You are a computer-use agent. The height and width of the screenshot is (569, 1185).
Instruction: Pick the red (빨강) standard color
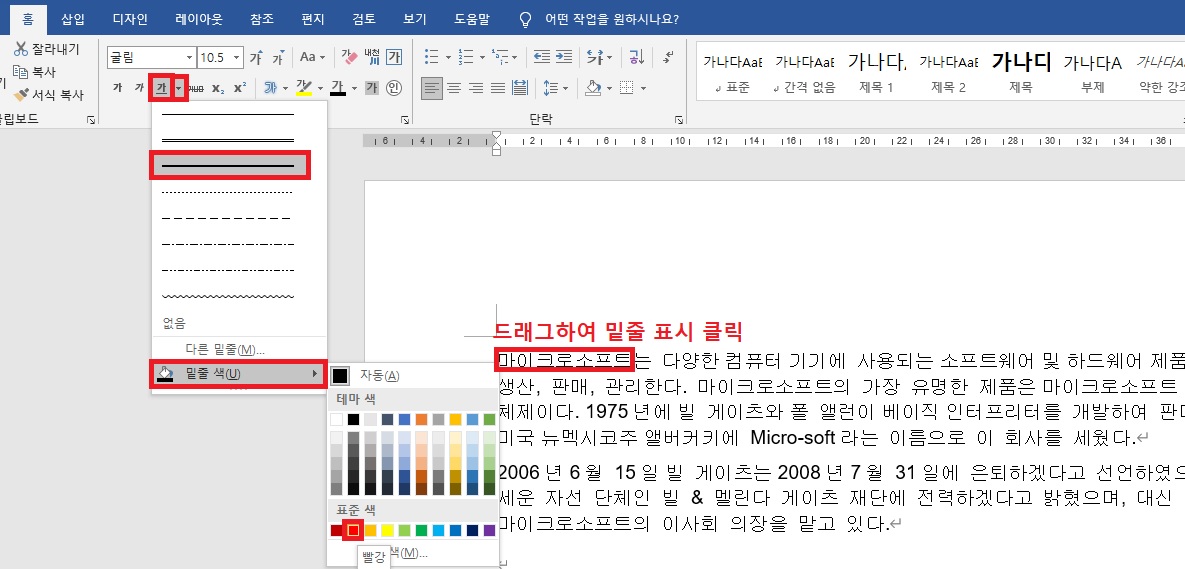(x=352, y=530)
